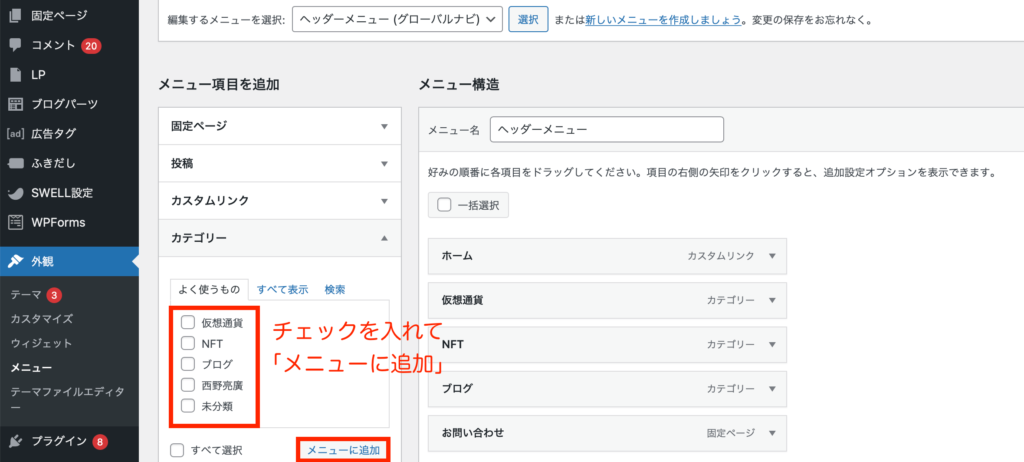
Task: Open the コメント menu label
Action: tap(54, 45)
